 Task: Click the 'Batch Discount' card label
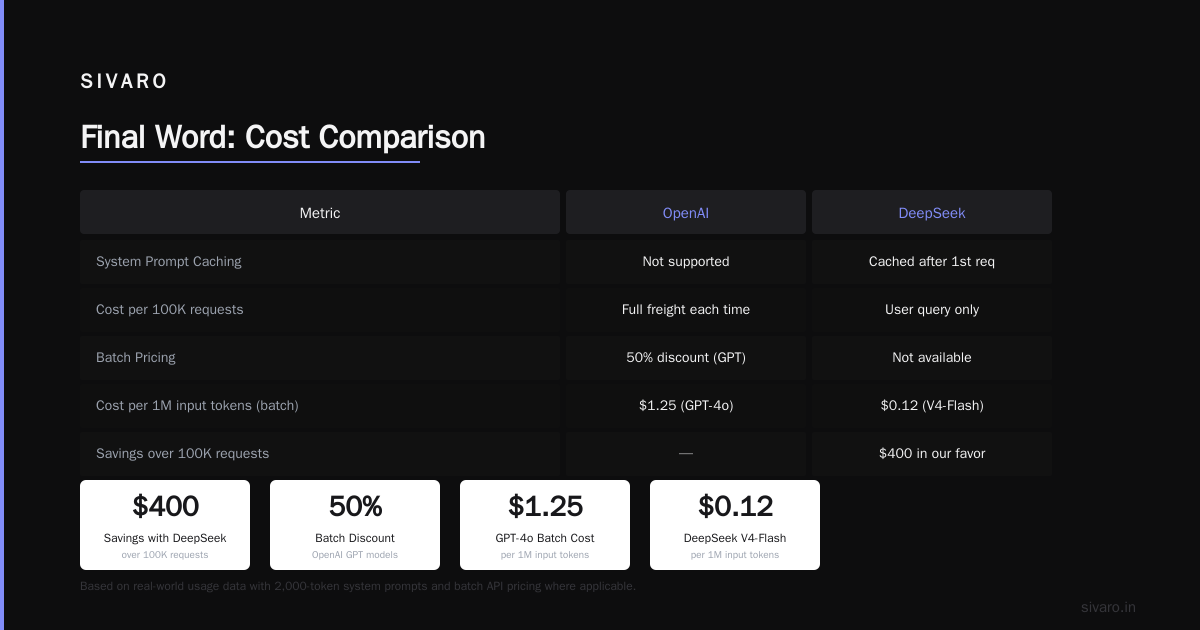coord(355,538)
